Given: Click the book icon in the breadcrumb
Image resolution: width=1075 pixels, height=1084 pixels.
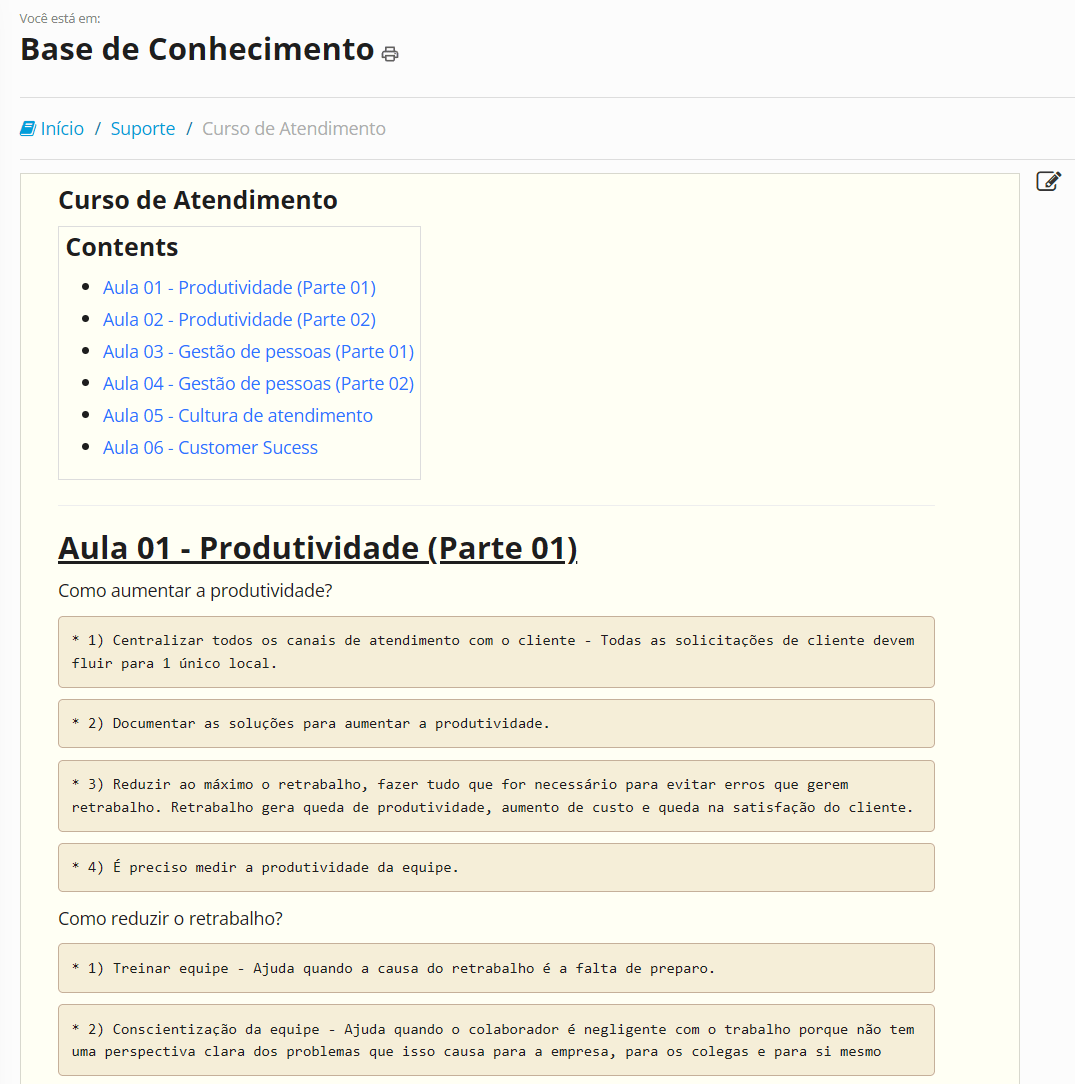Looking at the screenshot, I should point(28,129).
